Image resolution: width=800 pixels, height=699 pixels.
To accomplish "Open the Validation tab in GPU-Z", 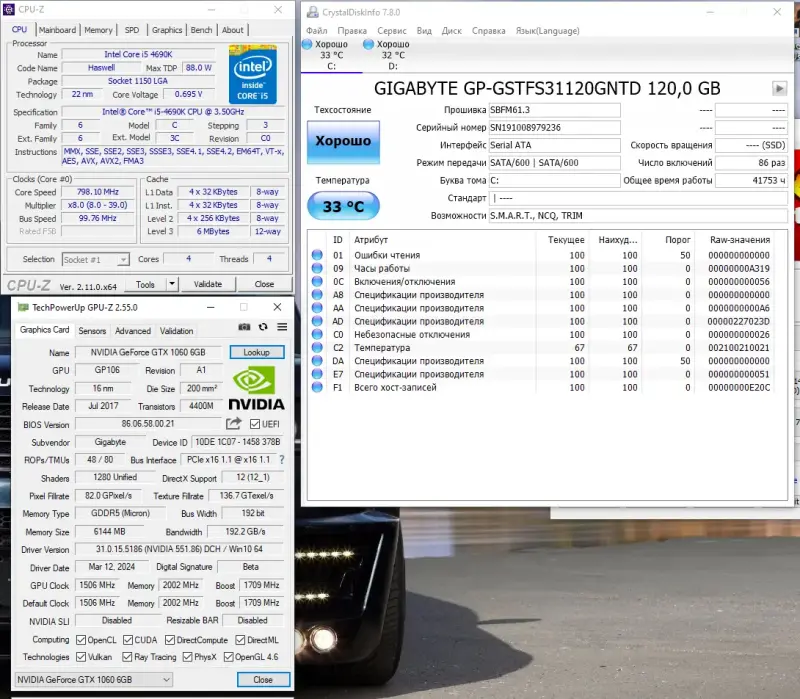I will 177,331.
